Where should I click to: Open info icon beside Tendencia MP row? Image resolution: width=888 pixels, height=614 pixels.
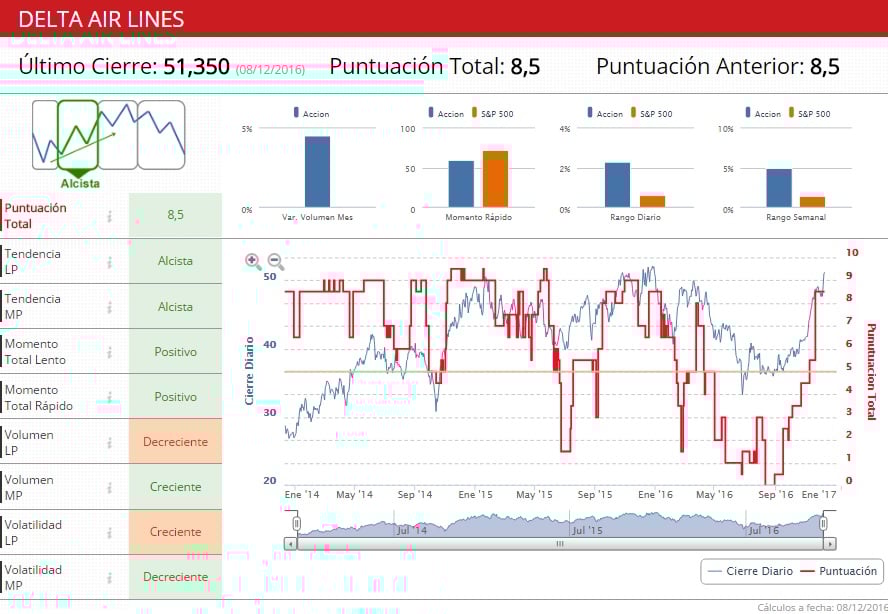(110, 307)
